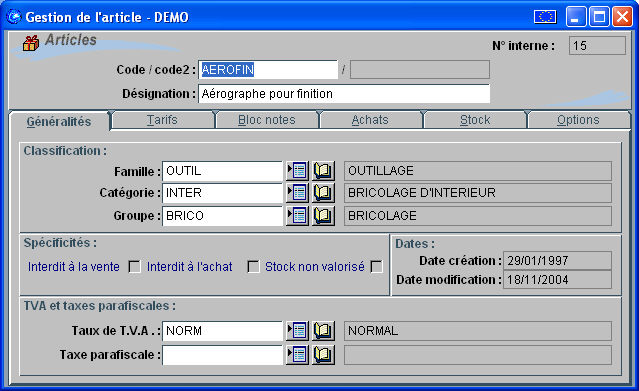Open the Taxe parafiscale list selector icon
Image resolution: width=639 pixels, height=391 pixels.
point(297,355)
